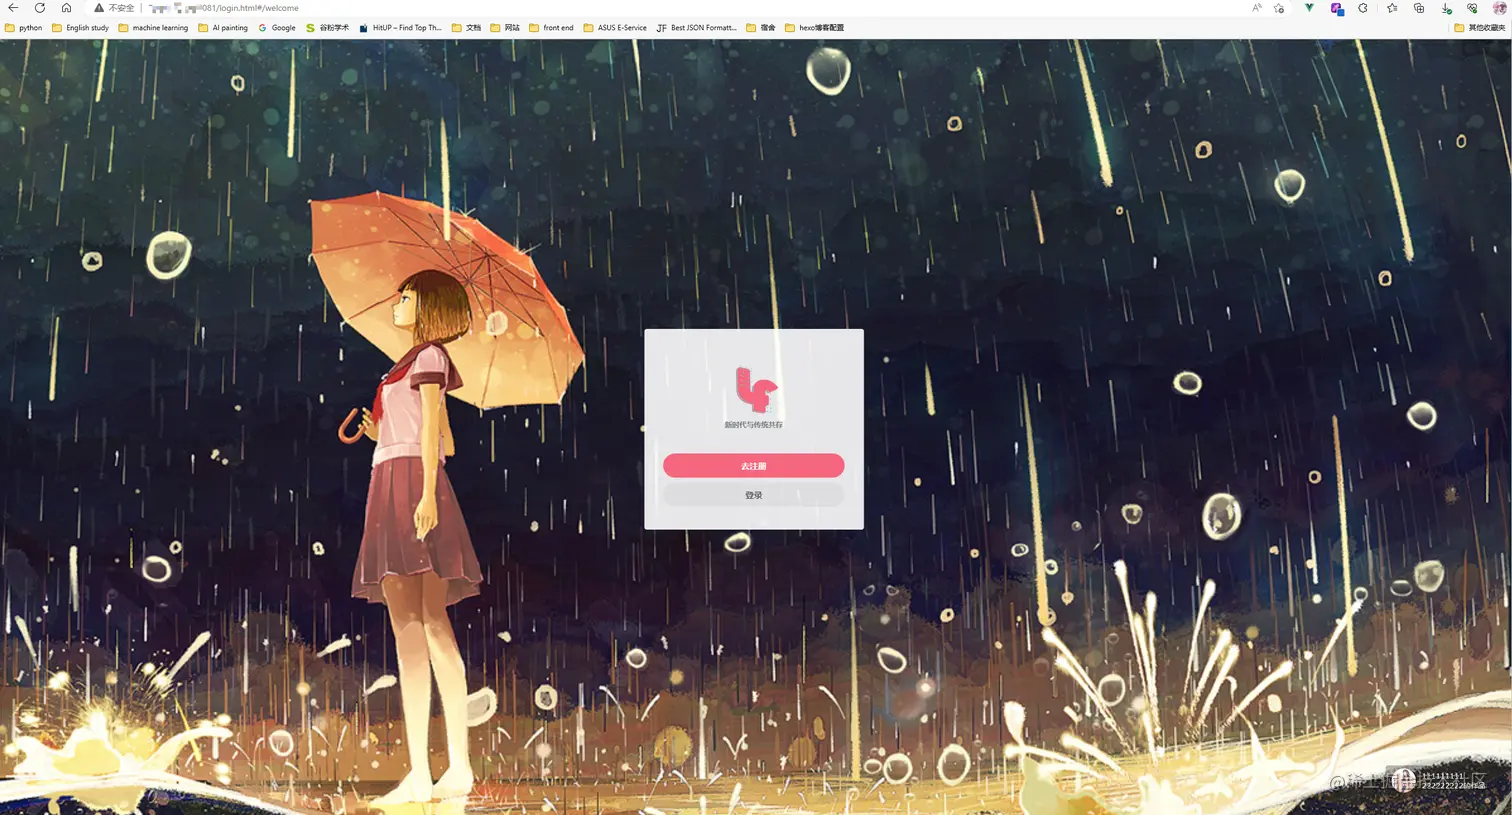Image resolution: width=1512 pixels, height=815 pixels.
Task: Open the browser home page icon
Action: pyautogui.click(x=66, y=8)
